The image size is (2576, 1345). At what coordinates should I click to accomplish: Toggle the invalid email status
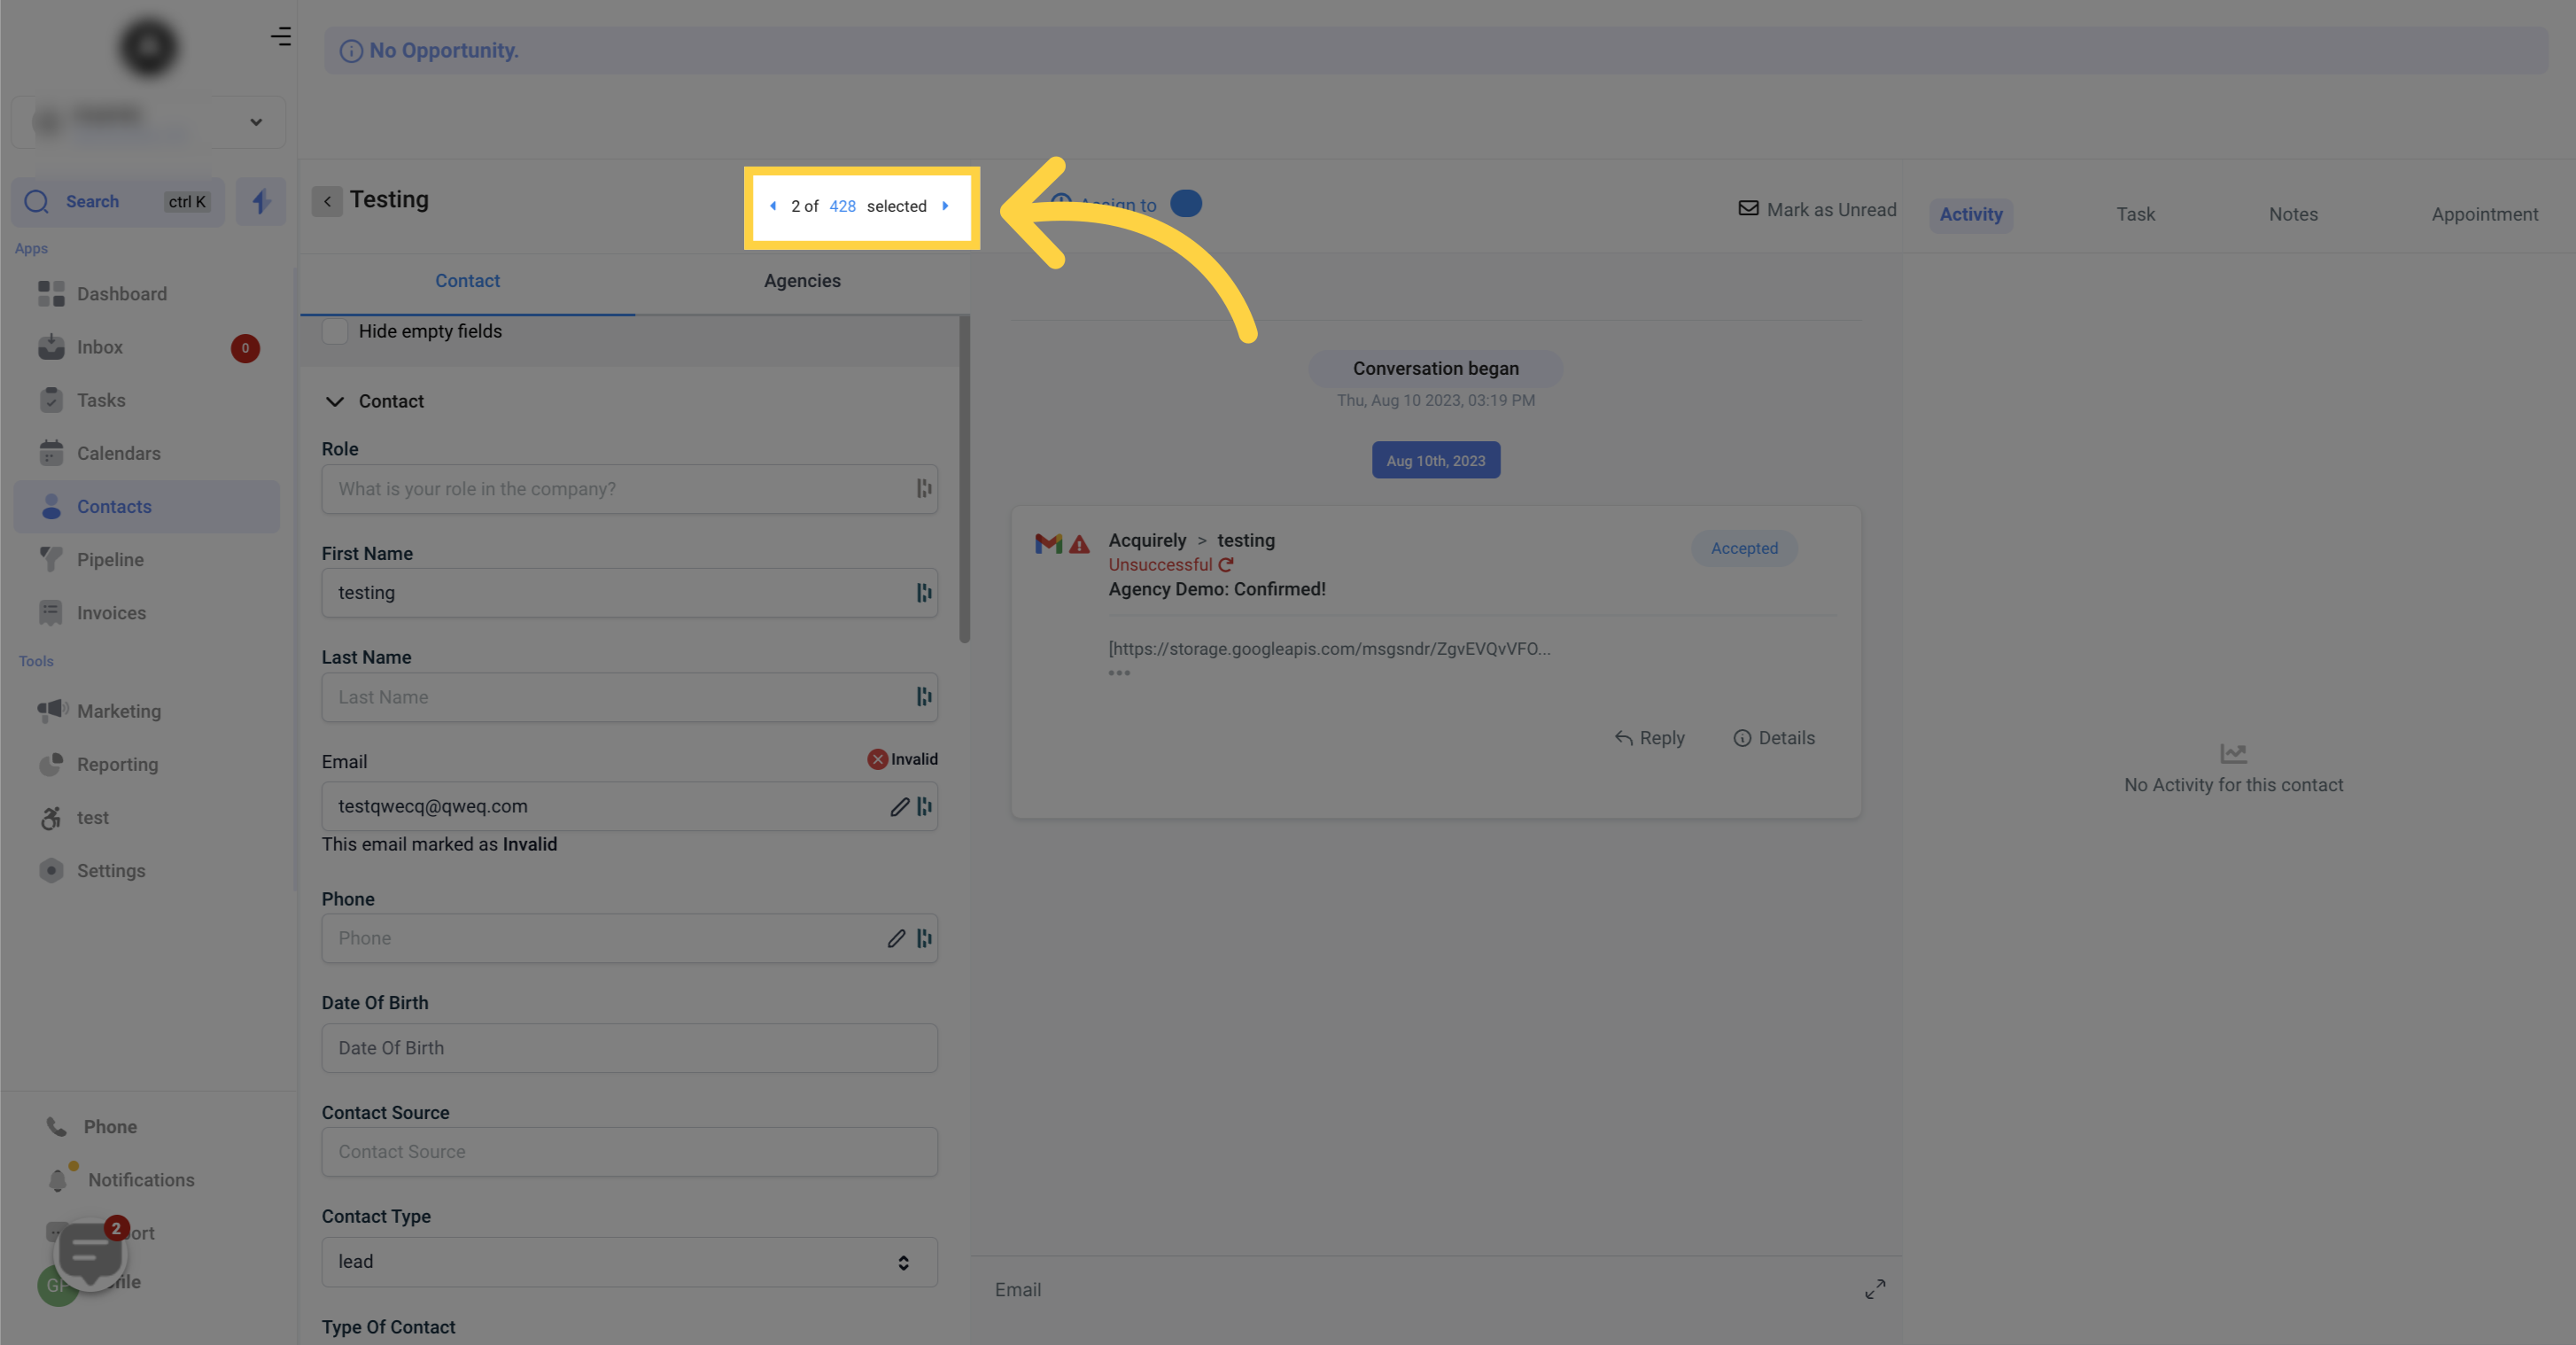(x=877, y=758)
